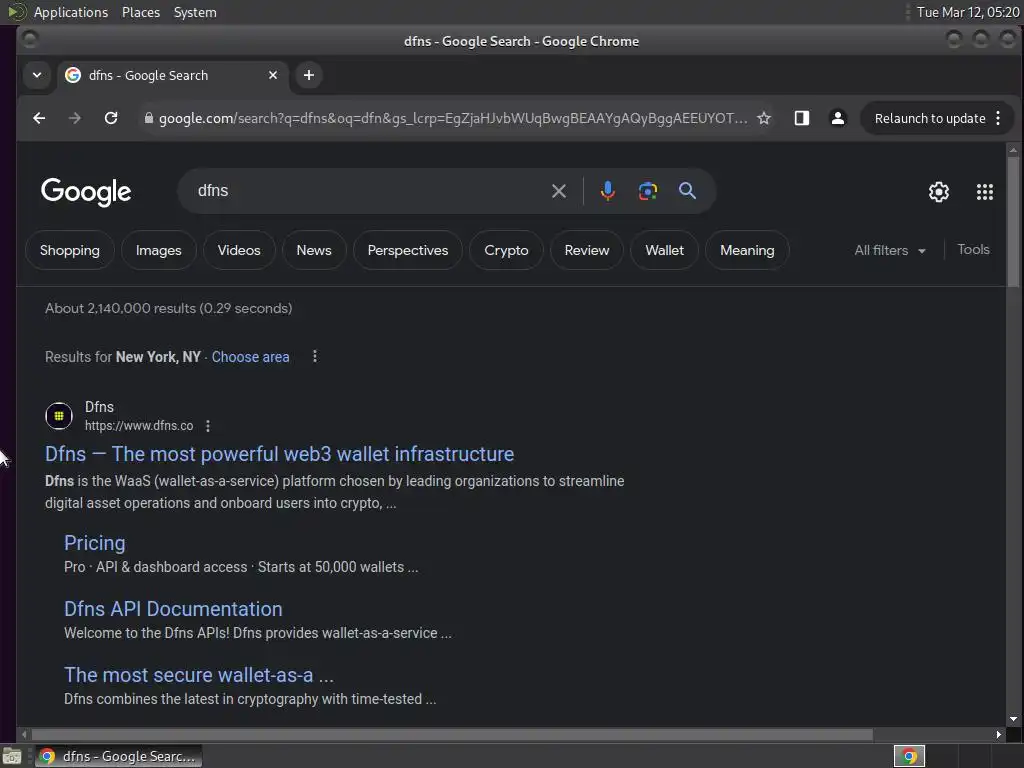Submit search with magnifying glass icon
1024x768 pixels.
[687, 191]
